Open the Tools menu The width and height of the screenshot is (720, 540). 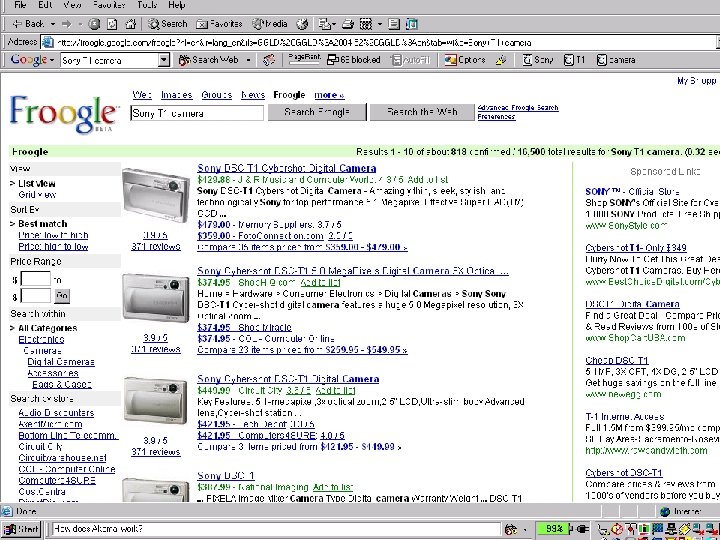coord(147,5)
